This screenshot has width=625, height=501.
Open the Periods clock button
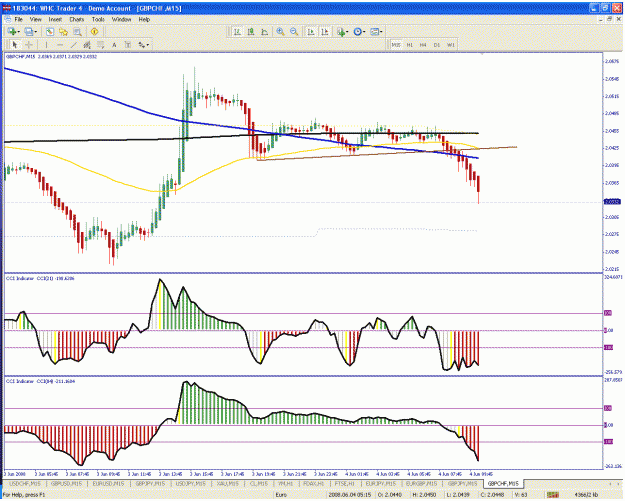pos(357,31)
